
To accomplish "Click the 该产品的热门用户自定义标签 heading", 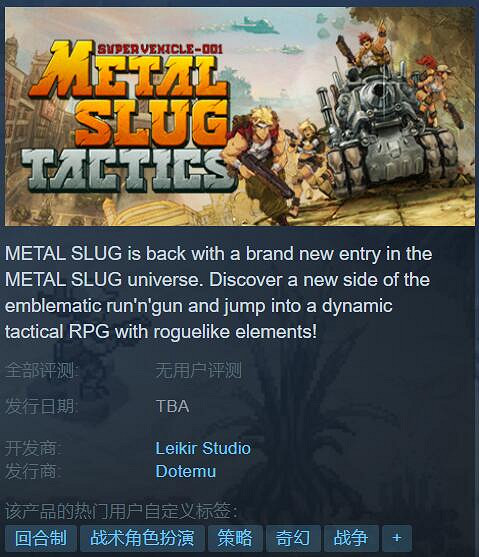I will [x=121, y=511].
